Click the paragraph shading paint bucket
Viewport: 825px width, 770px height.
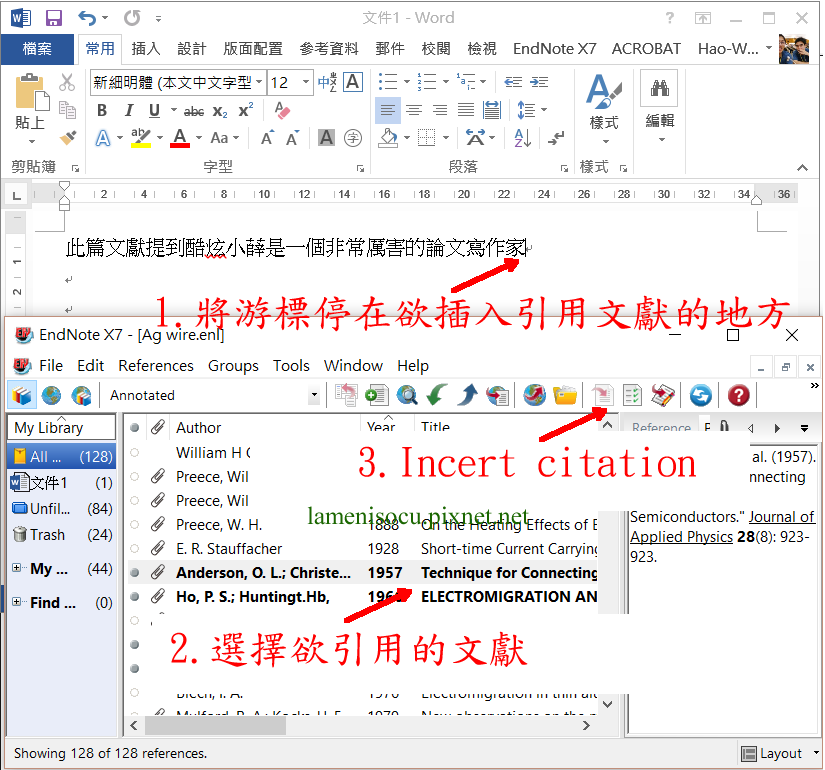coord(389,138)
